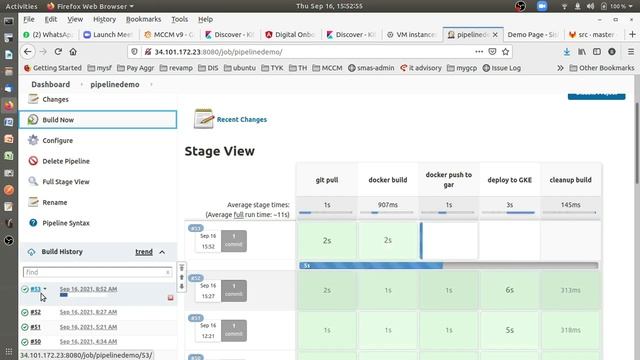
Task: Open the Tools menu
Action: pyautogui.click(x=179, y=19)
